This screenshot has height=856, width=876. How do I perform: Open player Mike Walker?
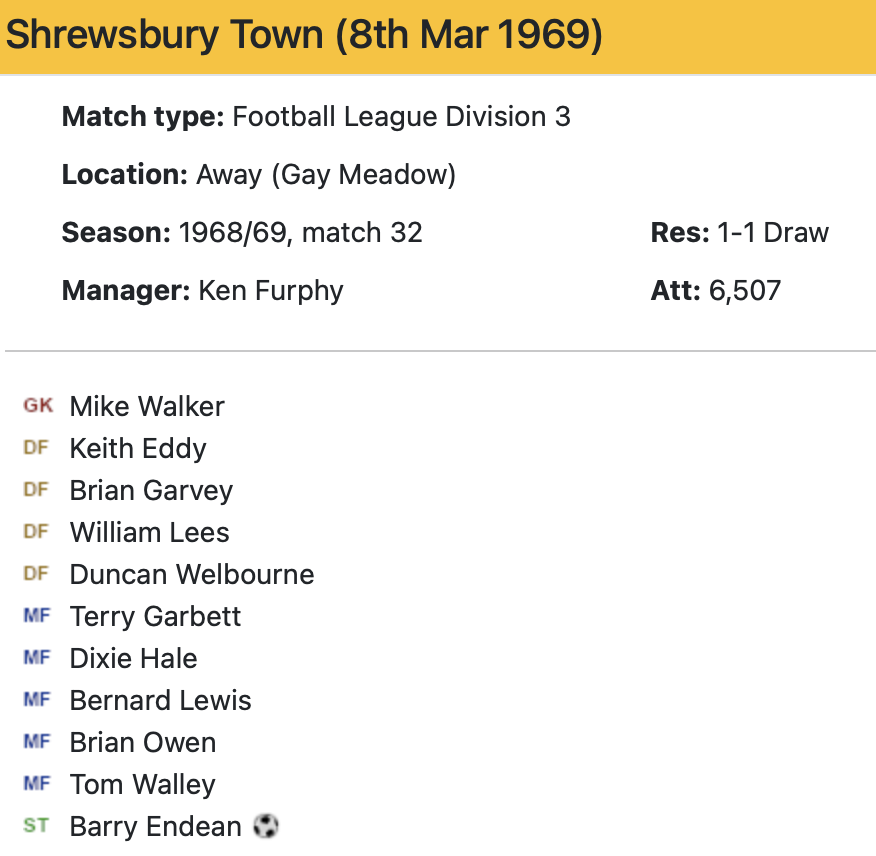pyautogui.click(x=147, y=406)
